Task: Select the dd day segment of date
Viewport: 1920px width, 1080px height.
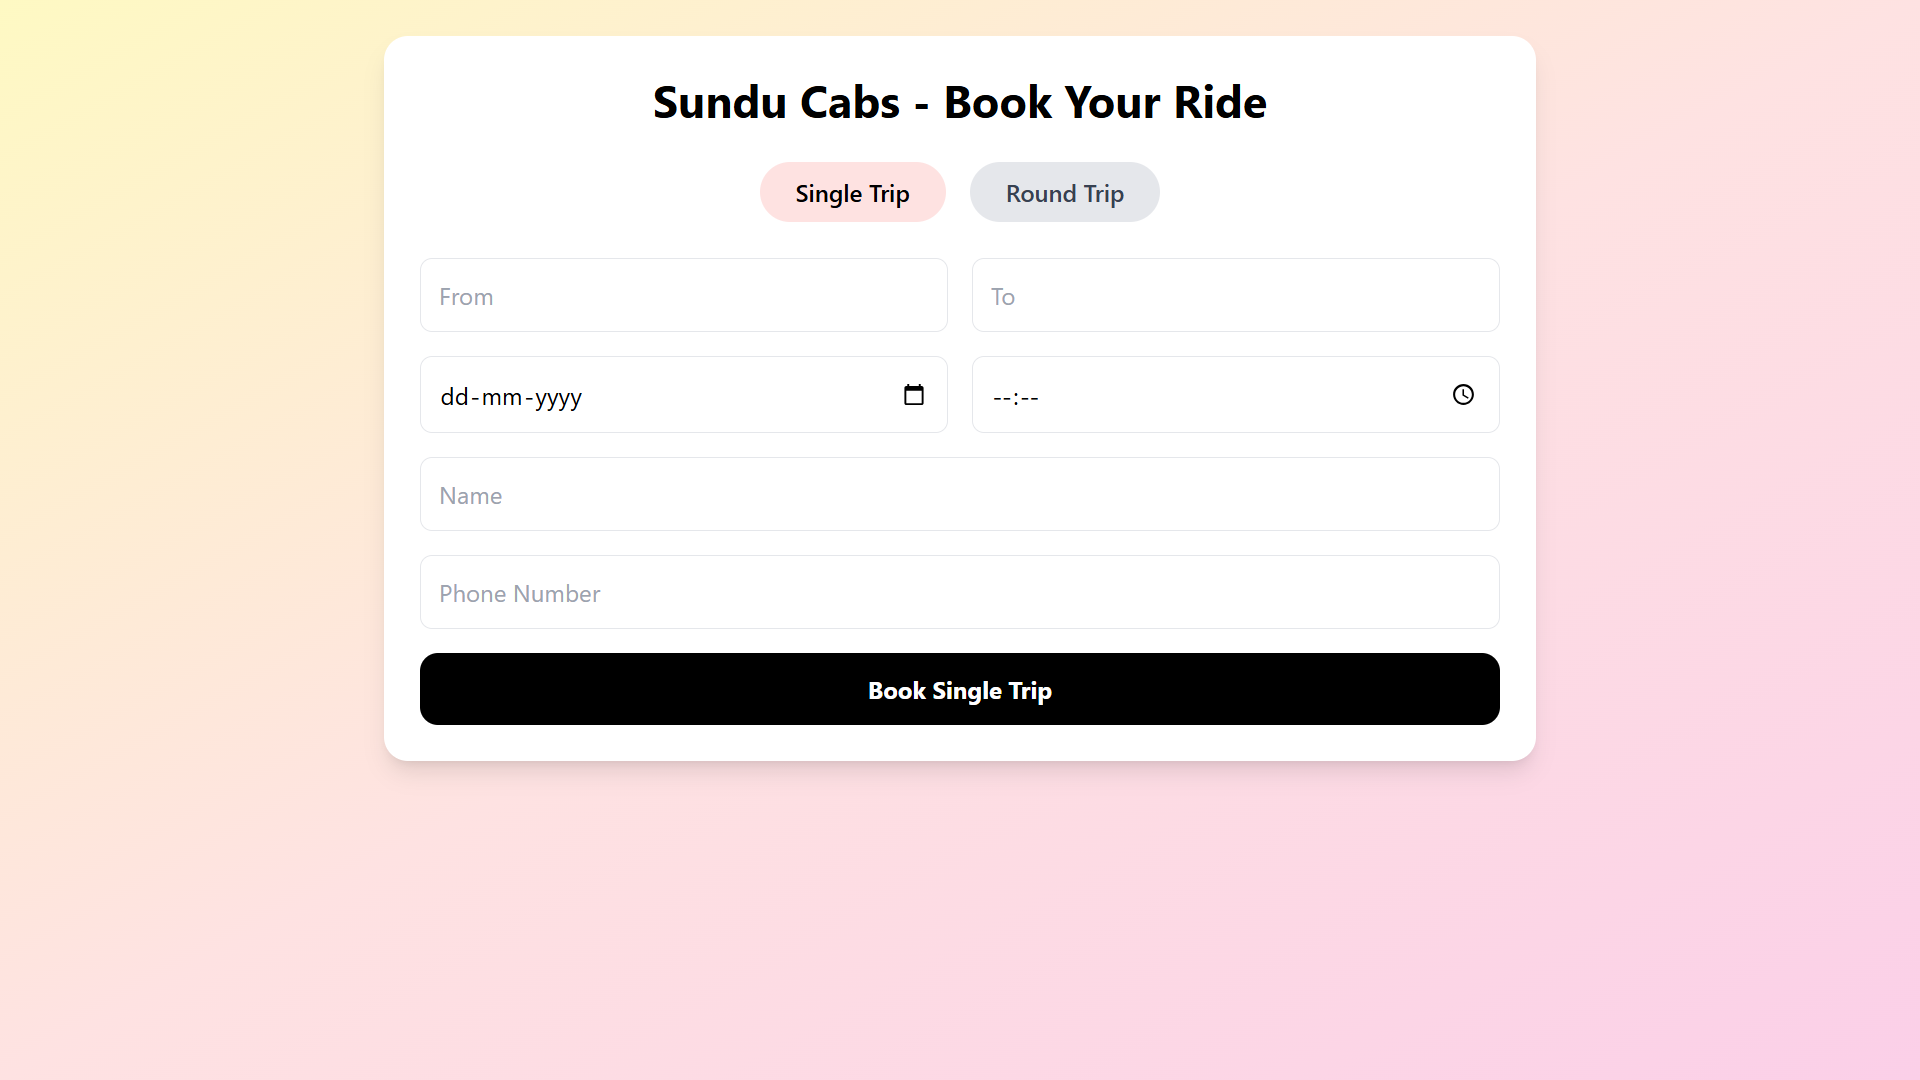Action: 454,397
